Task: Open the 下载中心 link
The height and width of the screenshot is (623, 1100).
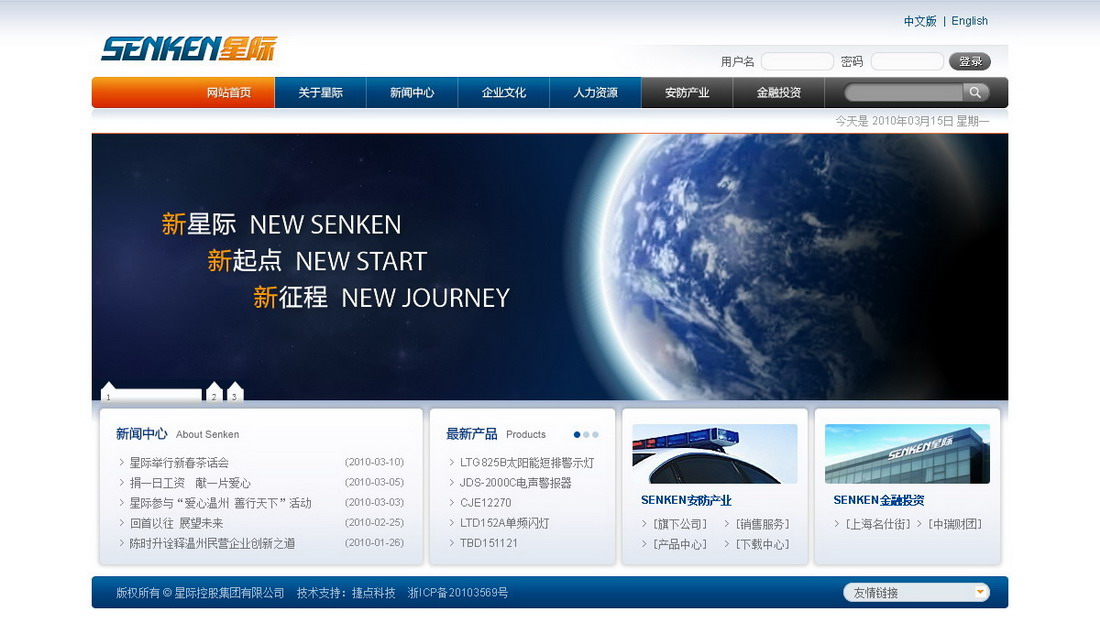Action: tap(763, 544)
